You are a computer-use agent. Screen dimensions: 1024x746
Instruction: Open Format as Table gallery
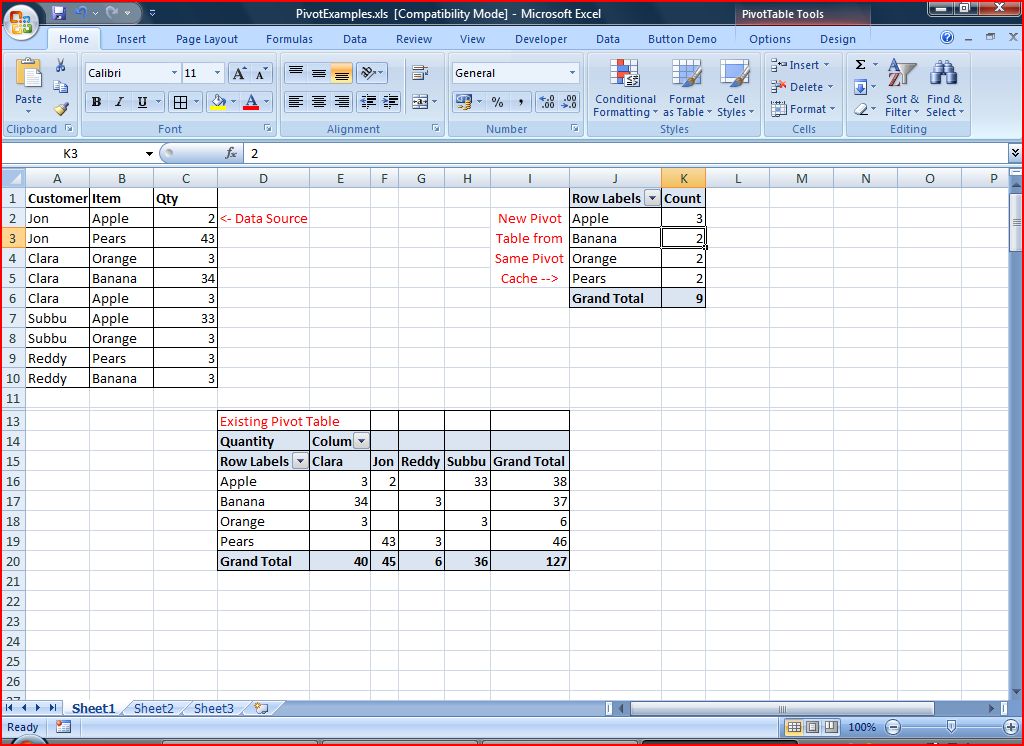pos(687,88)
